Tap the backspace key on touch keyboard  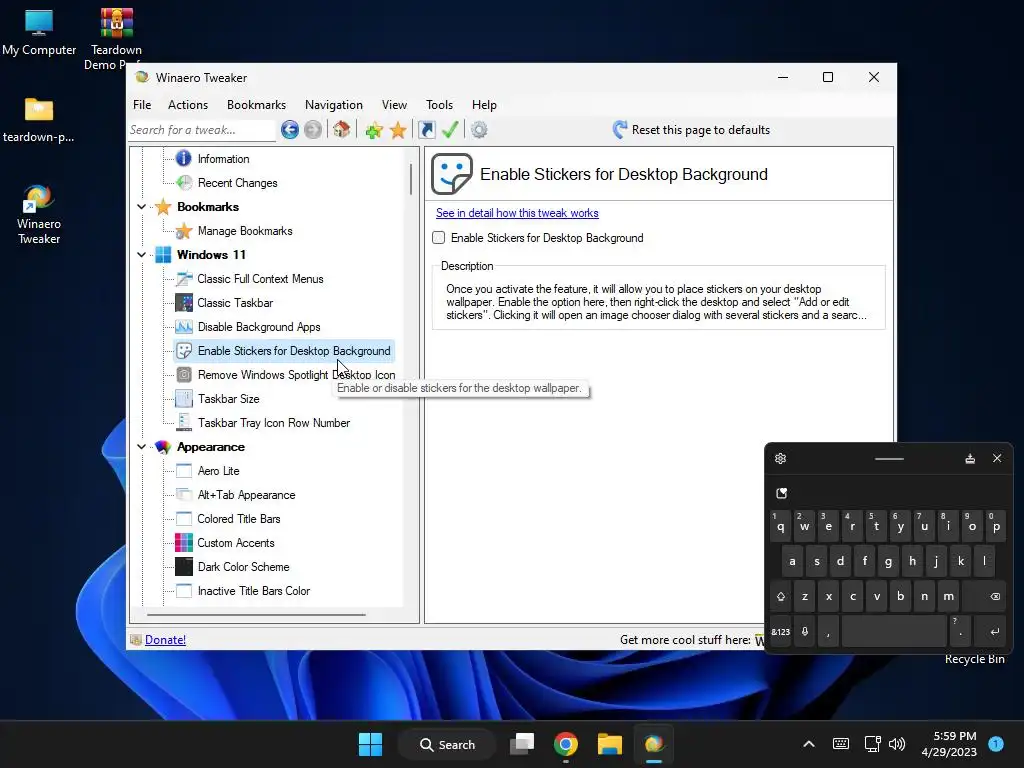987,596
